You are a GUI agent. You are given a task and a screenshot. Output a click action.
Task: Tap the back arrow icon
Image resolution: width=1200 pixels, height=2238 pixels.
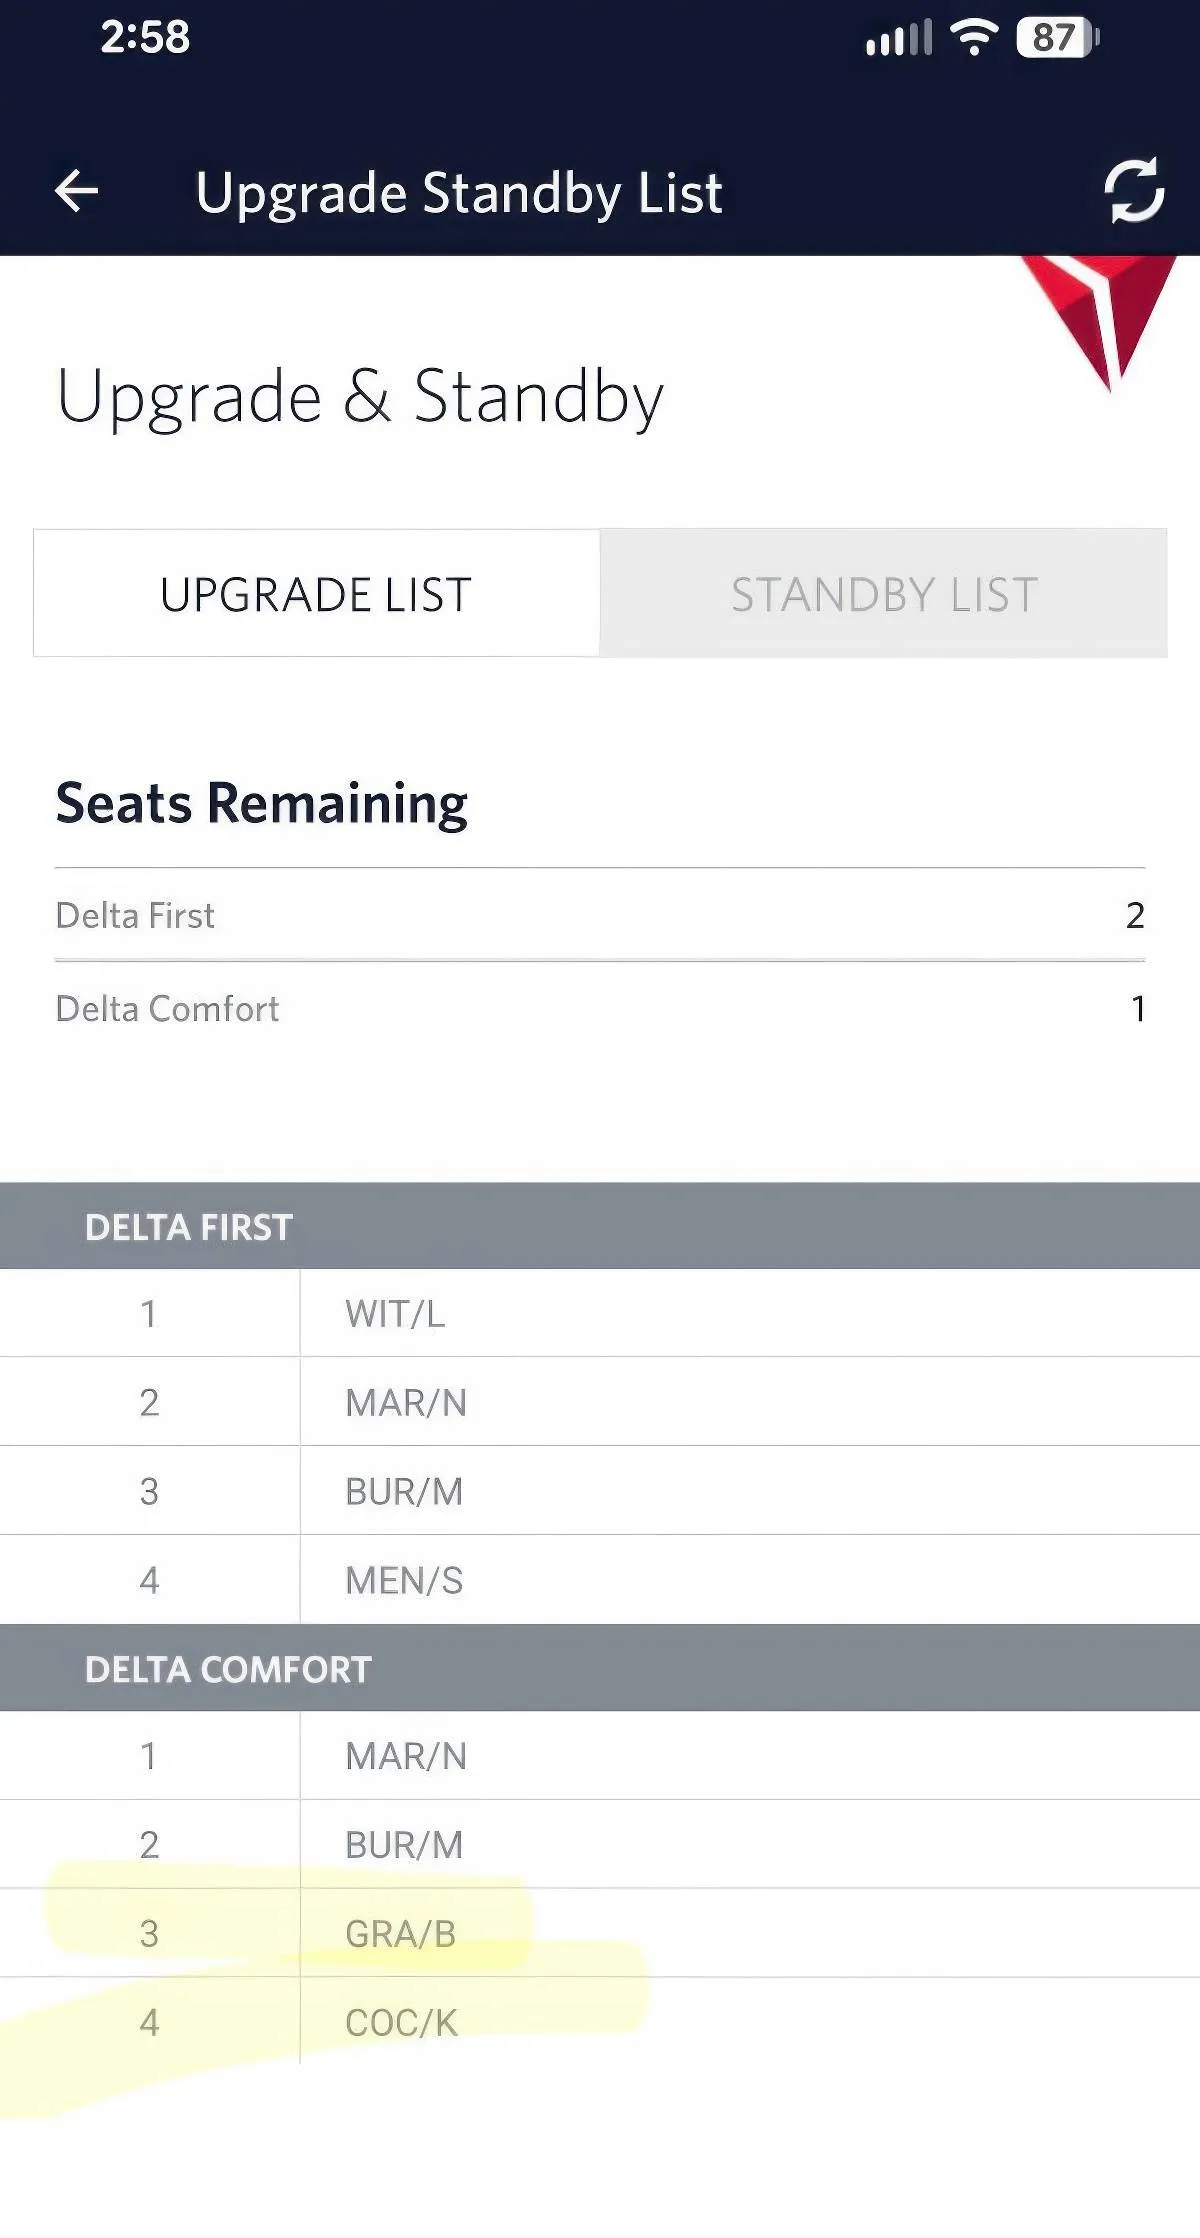point(77,191)
